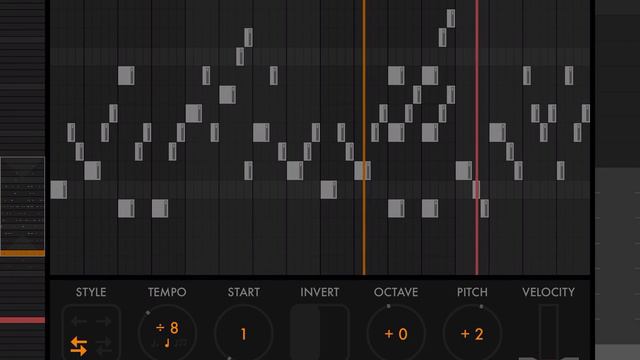
Task: Select the left-pointing arrow arpeggio style
Action: [79, 322]
